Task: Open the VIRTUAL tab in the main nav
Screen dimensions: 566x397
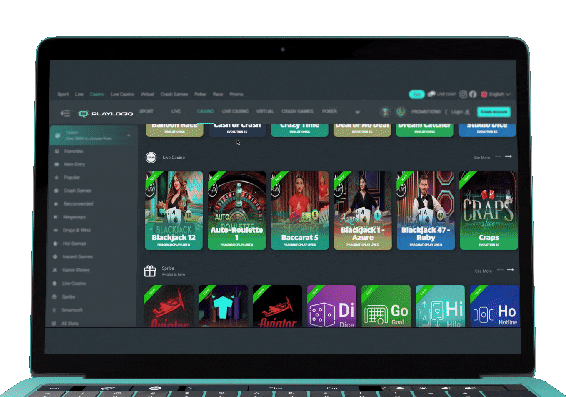Action: pos(265,111)
